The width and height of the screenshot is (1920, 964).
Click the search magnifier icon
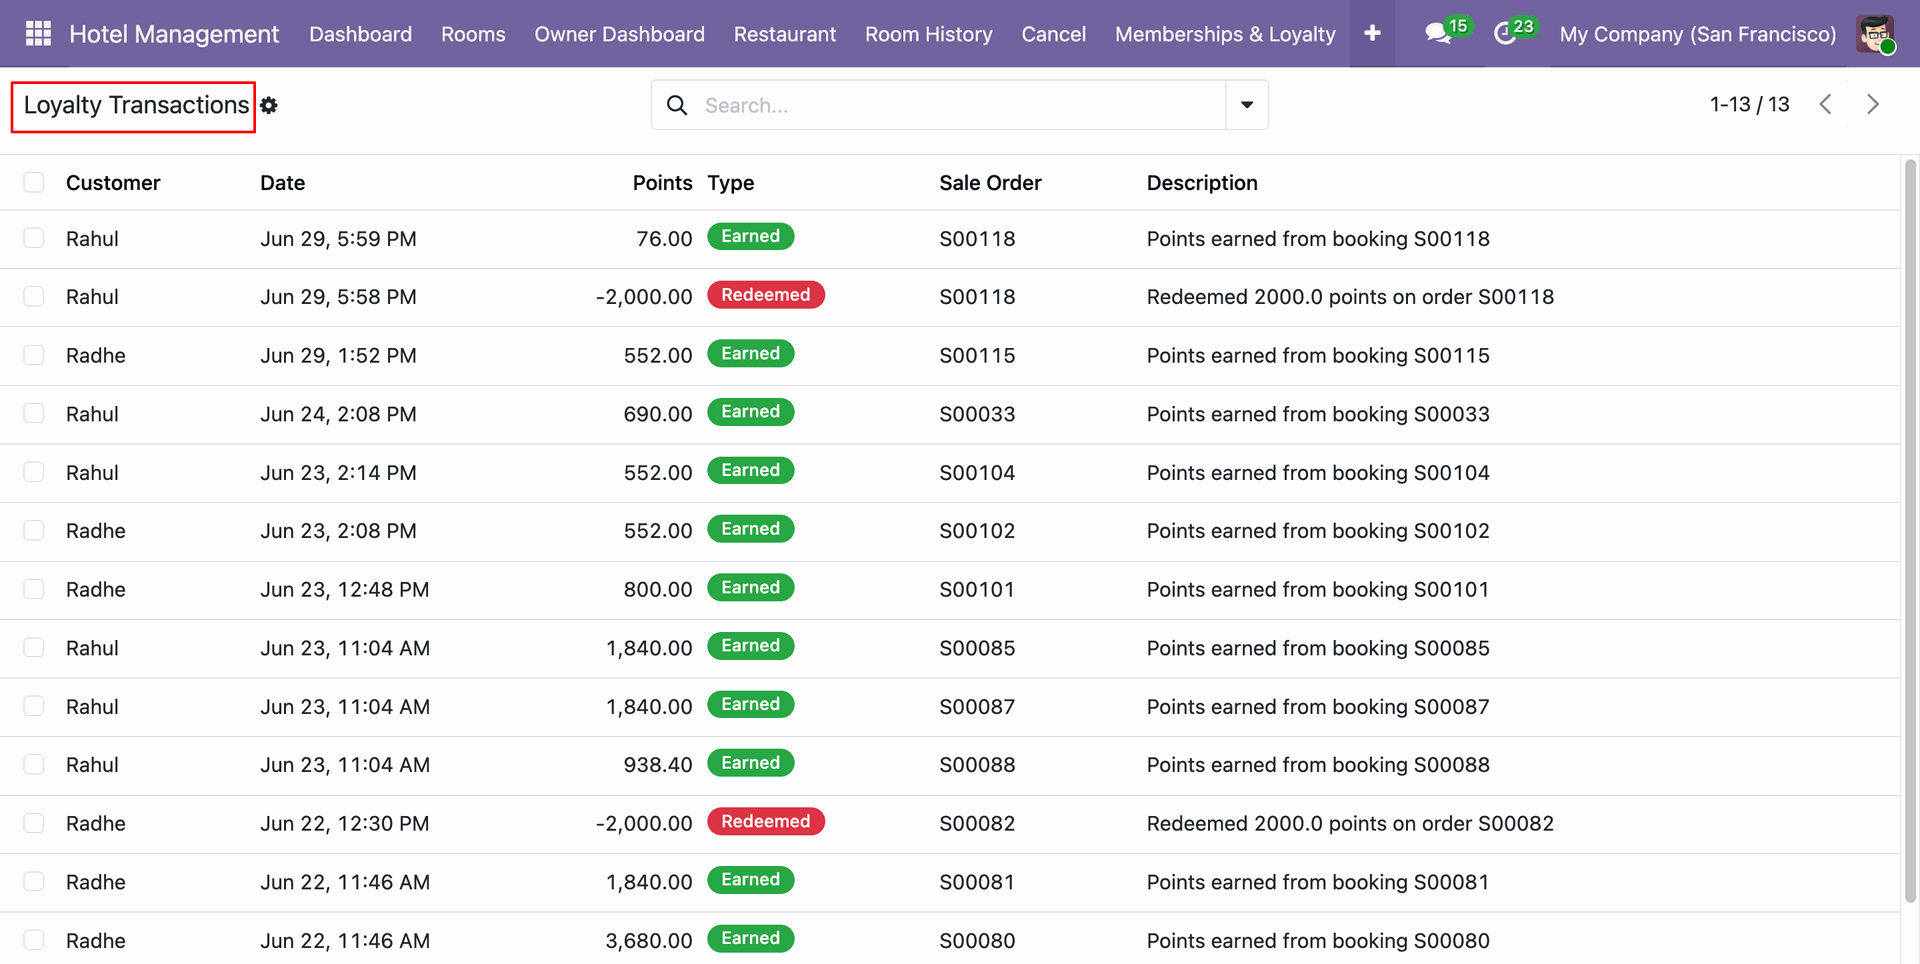677,105
